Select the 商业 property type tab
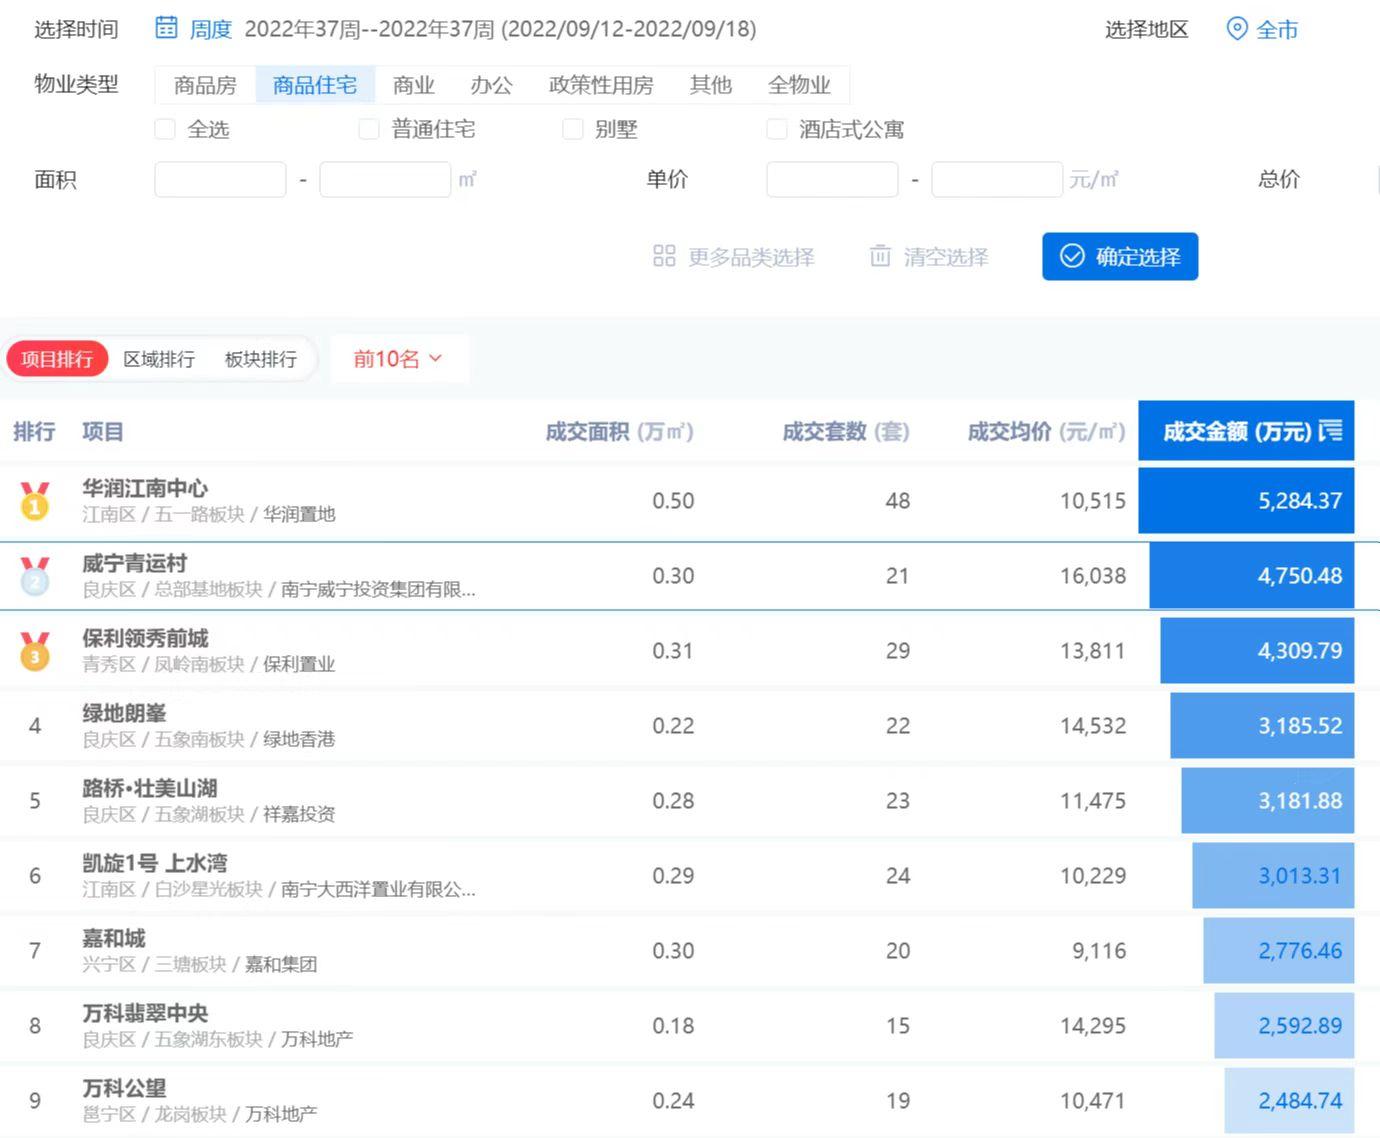This screenshot has width=1380, height=1138. coord(413,85)
